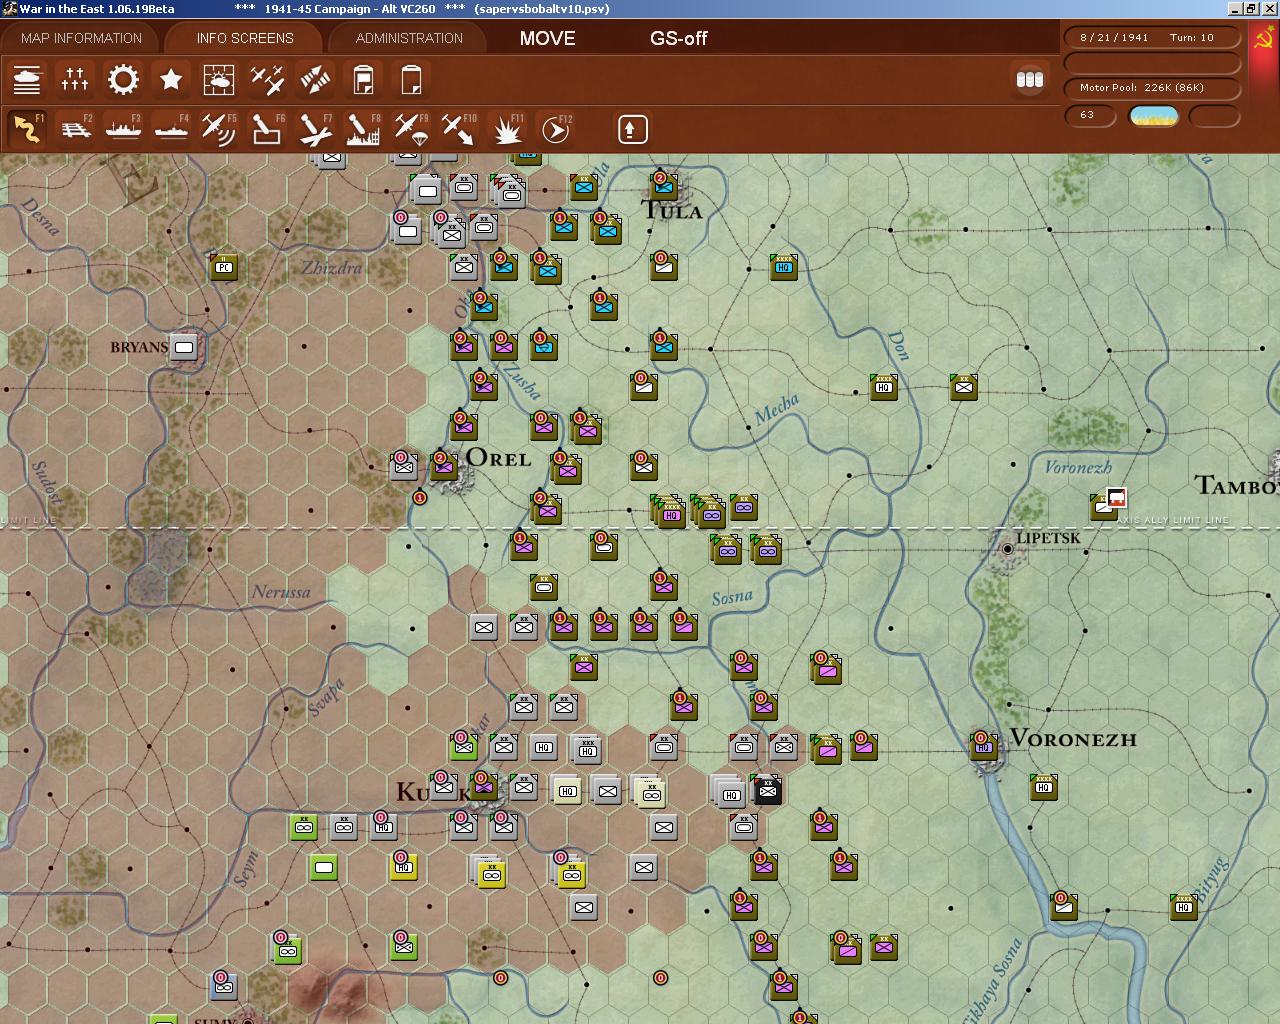This screenshot has width=1280, height=1024.
Task: Open the second clipboard report icon
Action: [411, 79]
